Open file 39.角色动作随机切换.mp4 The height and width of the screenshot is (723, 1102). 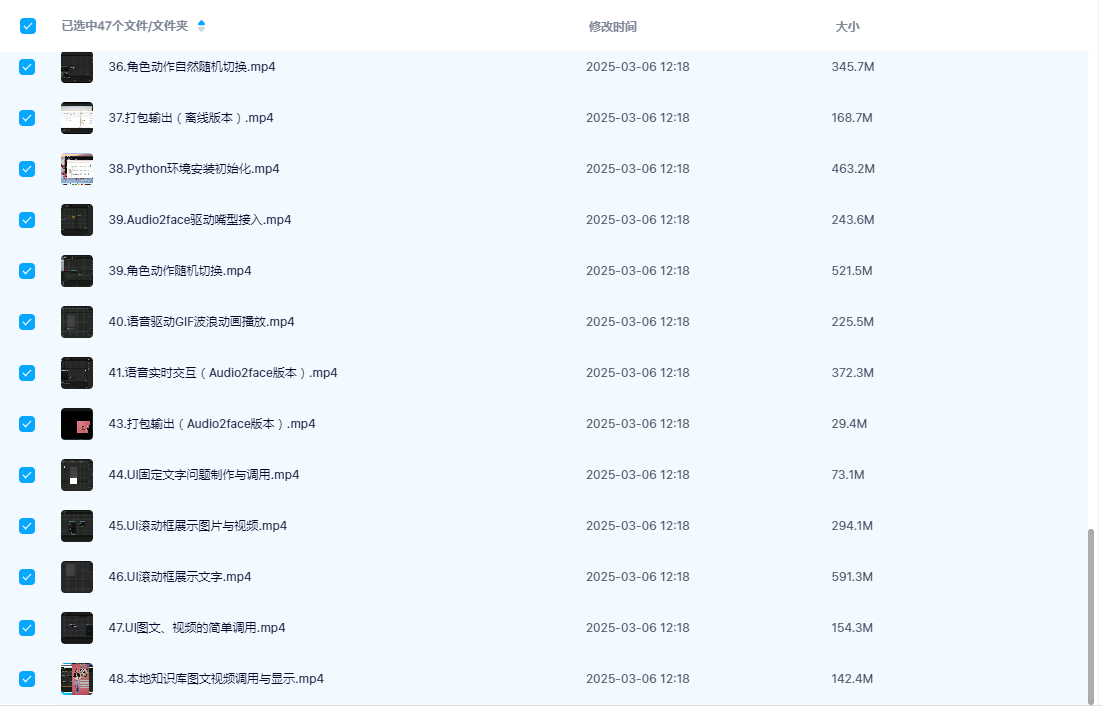[x=180, y=271]
